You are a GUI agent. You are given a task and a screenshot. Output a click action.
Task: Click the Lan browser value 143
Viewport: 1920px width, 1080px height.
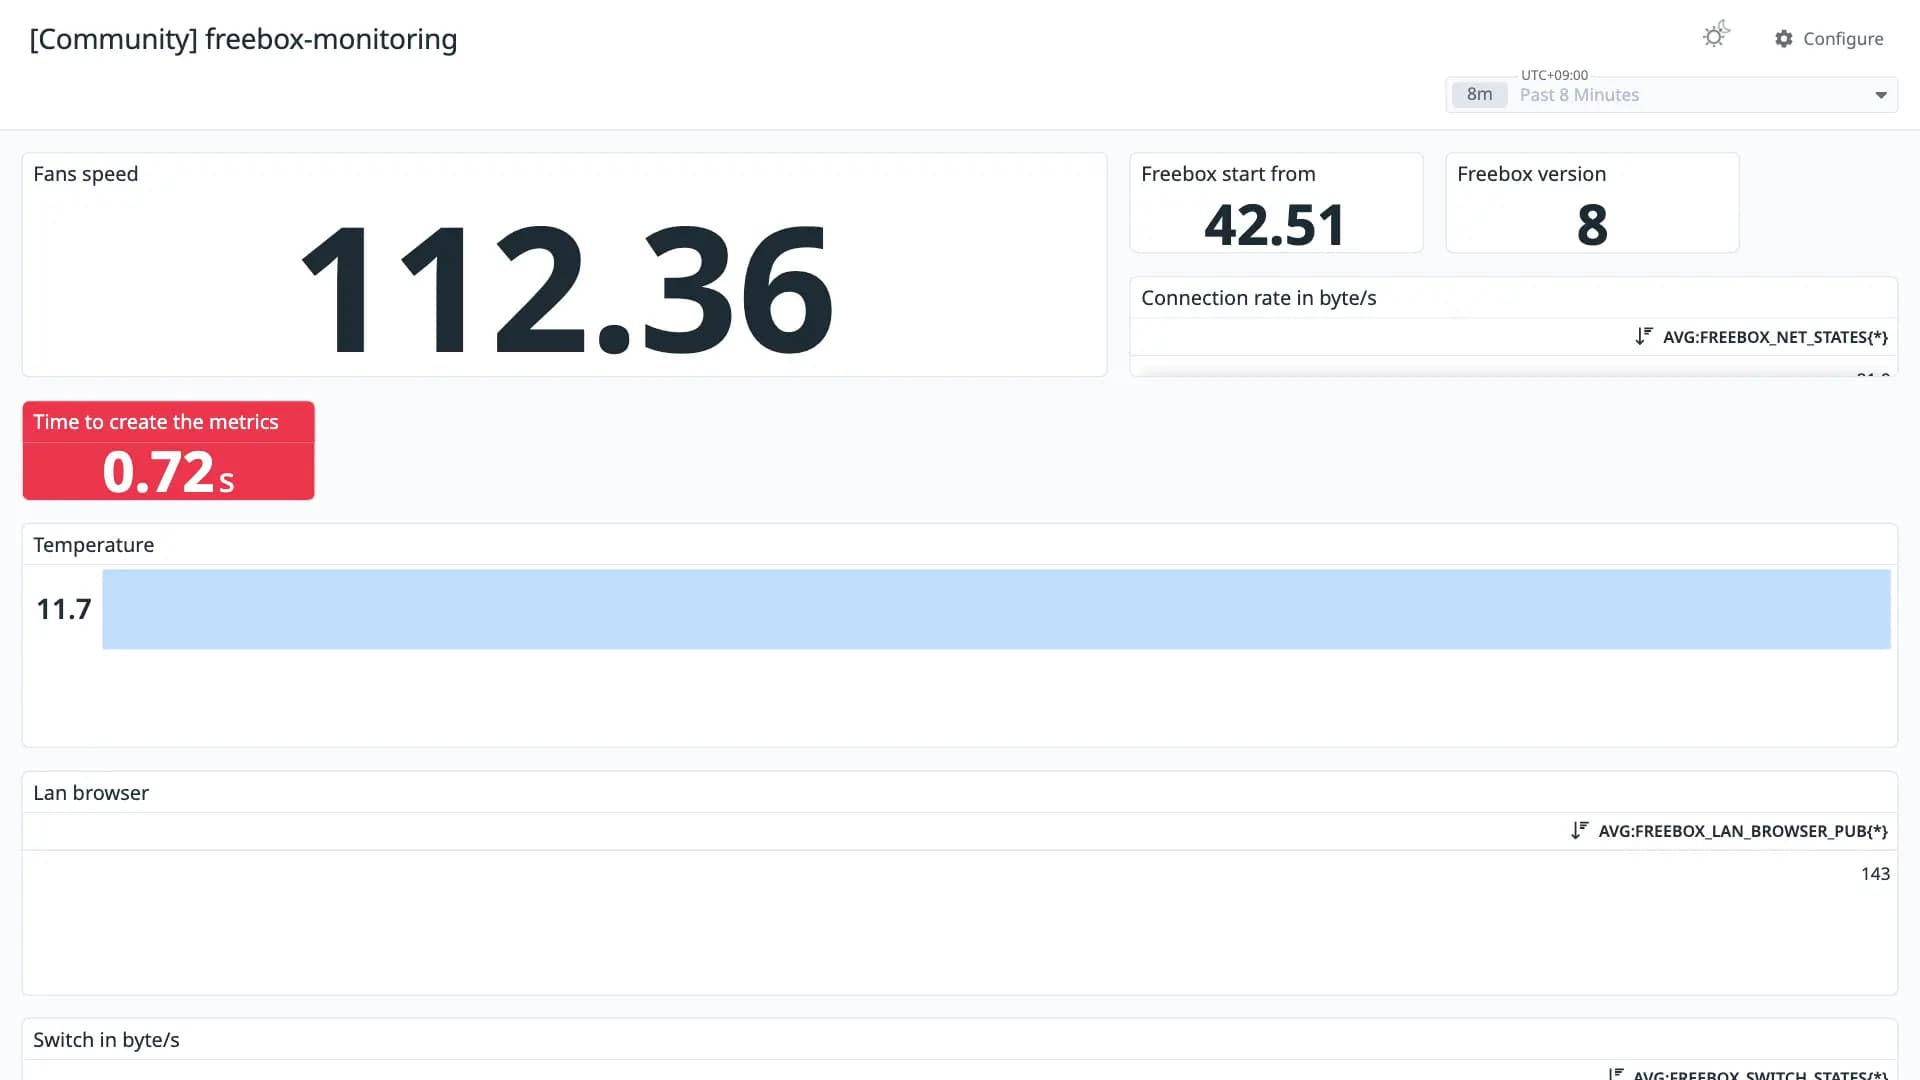click(1875, 874)
